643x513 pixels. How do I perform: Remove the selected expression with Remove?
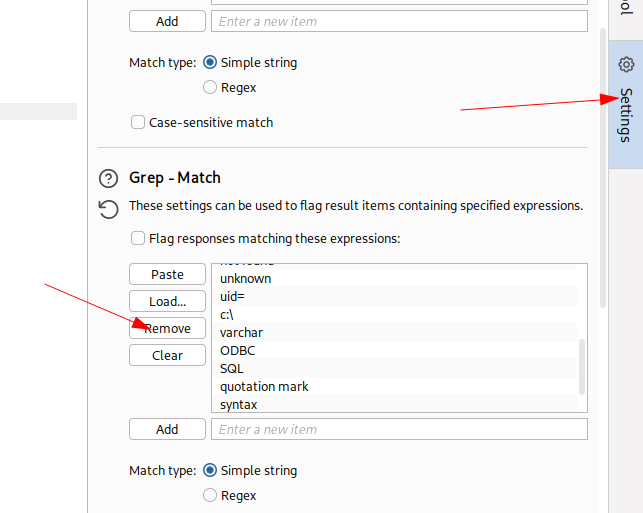coord(167,328)
